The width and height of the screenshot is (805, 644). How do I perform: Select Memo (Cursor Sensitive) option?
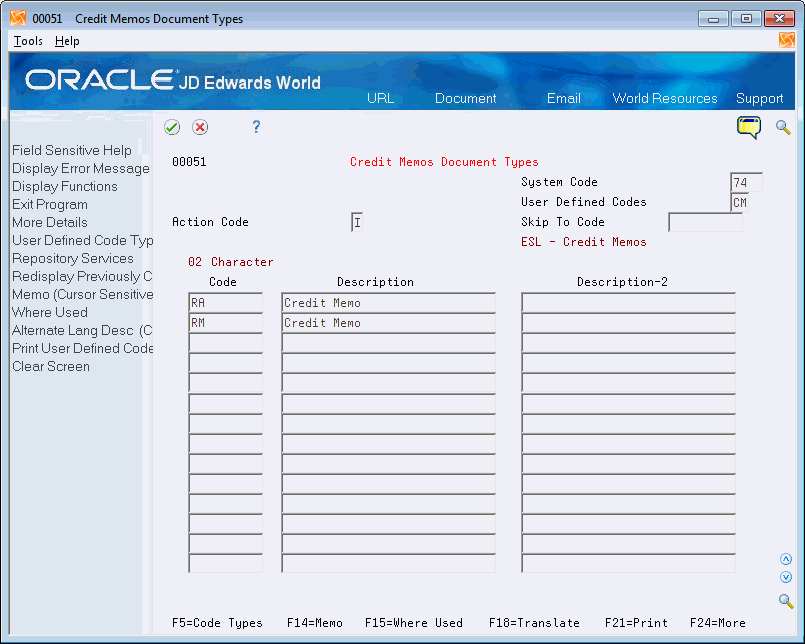pos(82,294)
